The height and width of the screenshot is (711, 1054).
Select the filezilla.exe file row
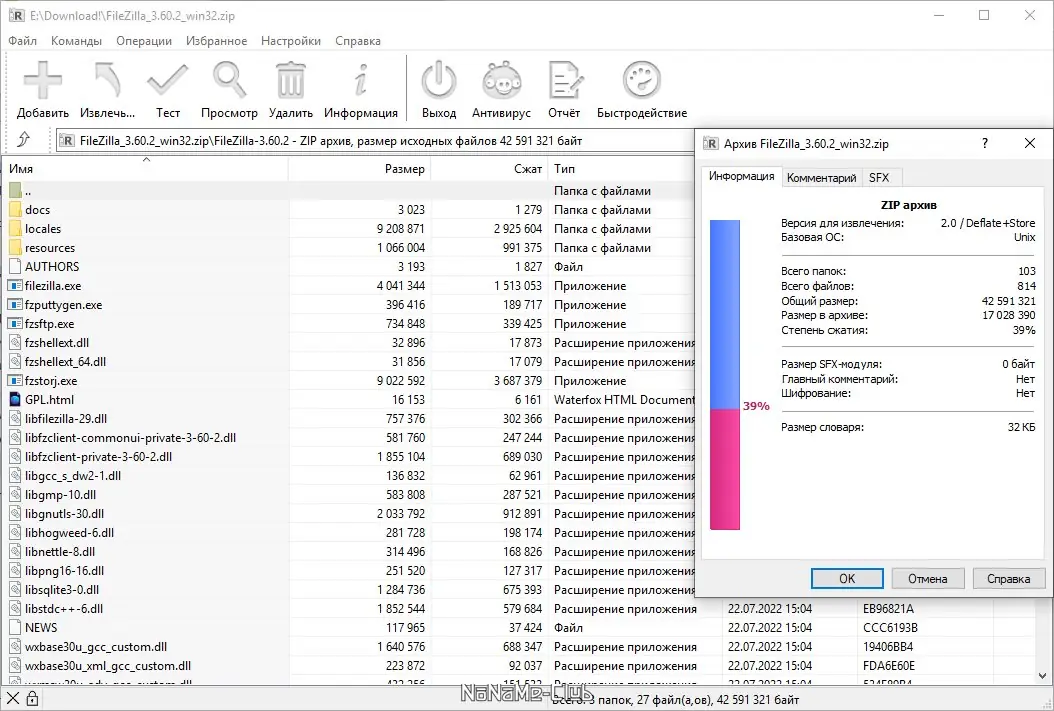click(348, 286)
